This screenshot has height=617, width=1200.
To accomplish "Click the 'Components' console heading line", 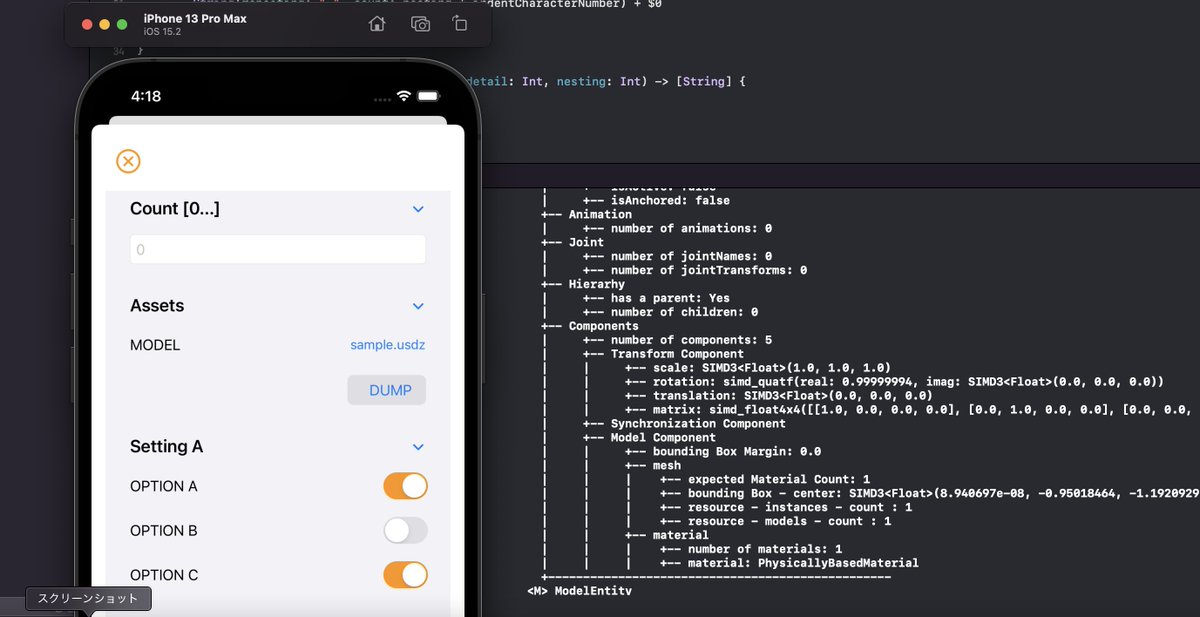I will 603,326.
